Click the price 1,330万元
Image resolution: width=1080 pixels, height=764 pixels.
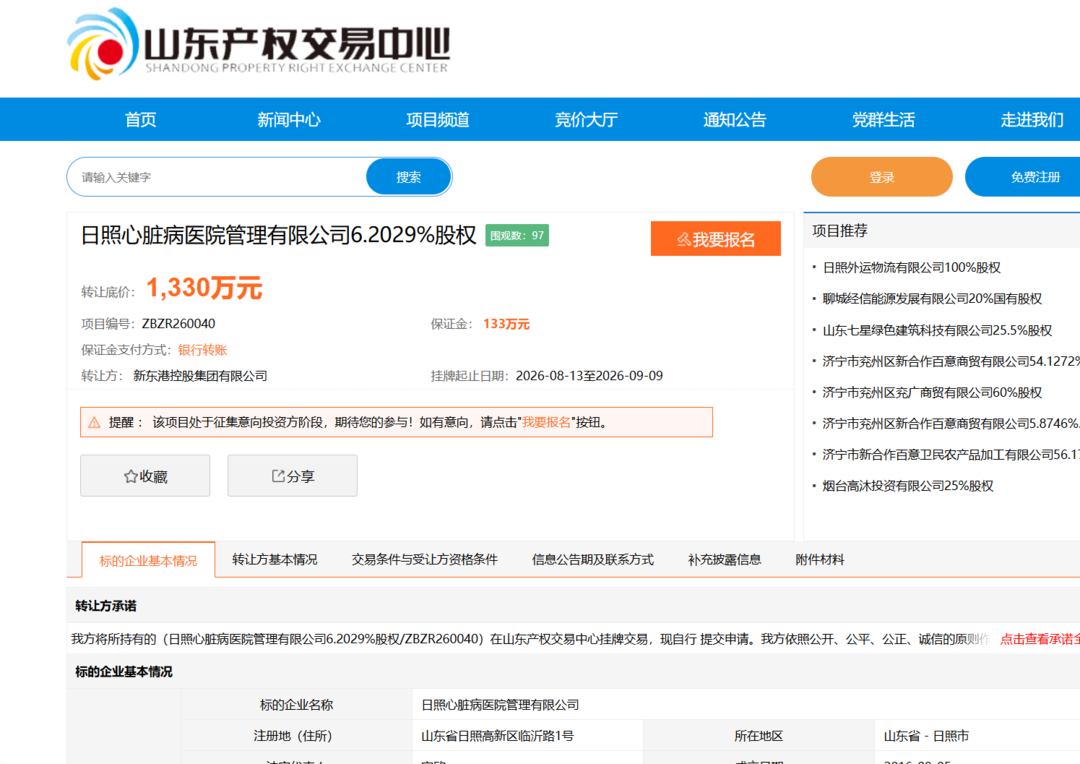coord(204,288)
